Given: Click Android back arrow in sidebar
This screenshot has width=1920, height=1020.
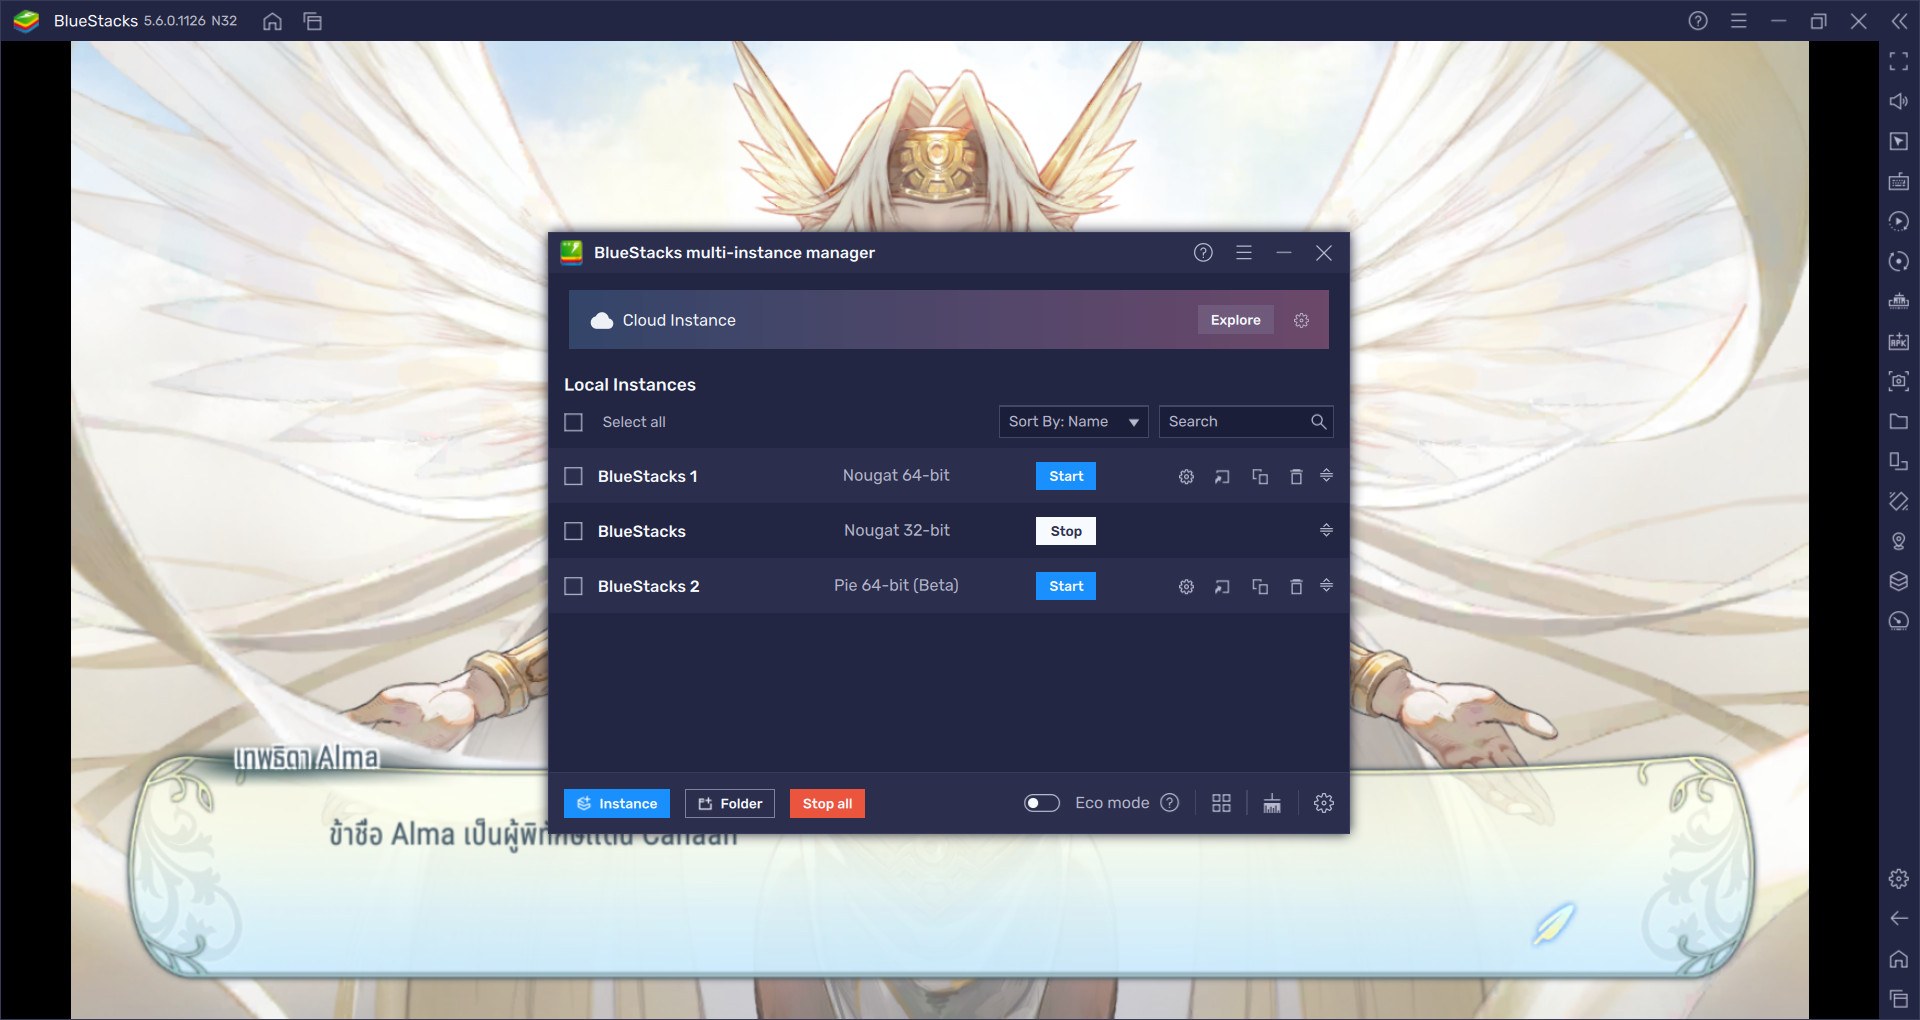Looking at the screenshot, I should pos(1899,919).
